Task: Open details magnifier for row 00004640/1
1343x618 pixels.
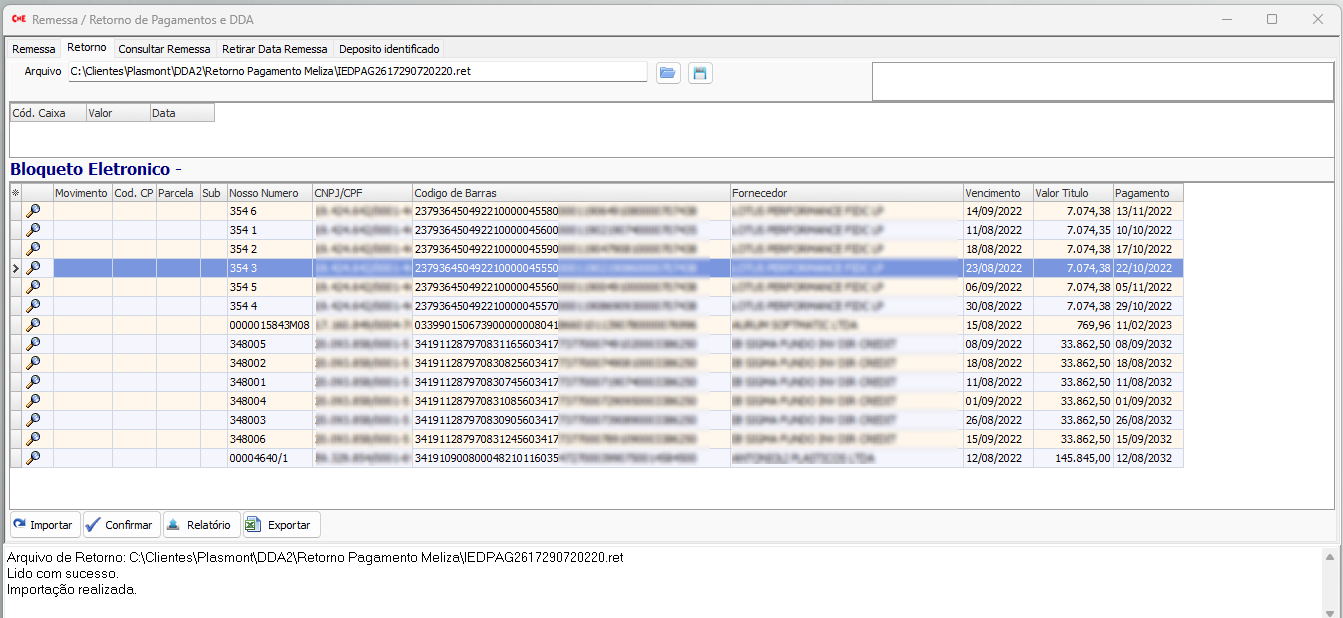Action: coord(33,458)
